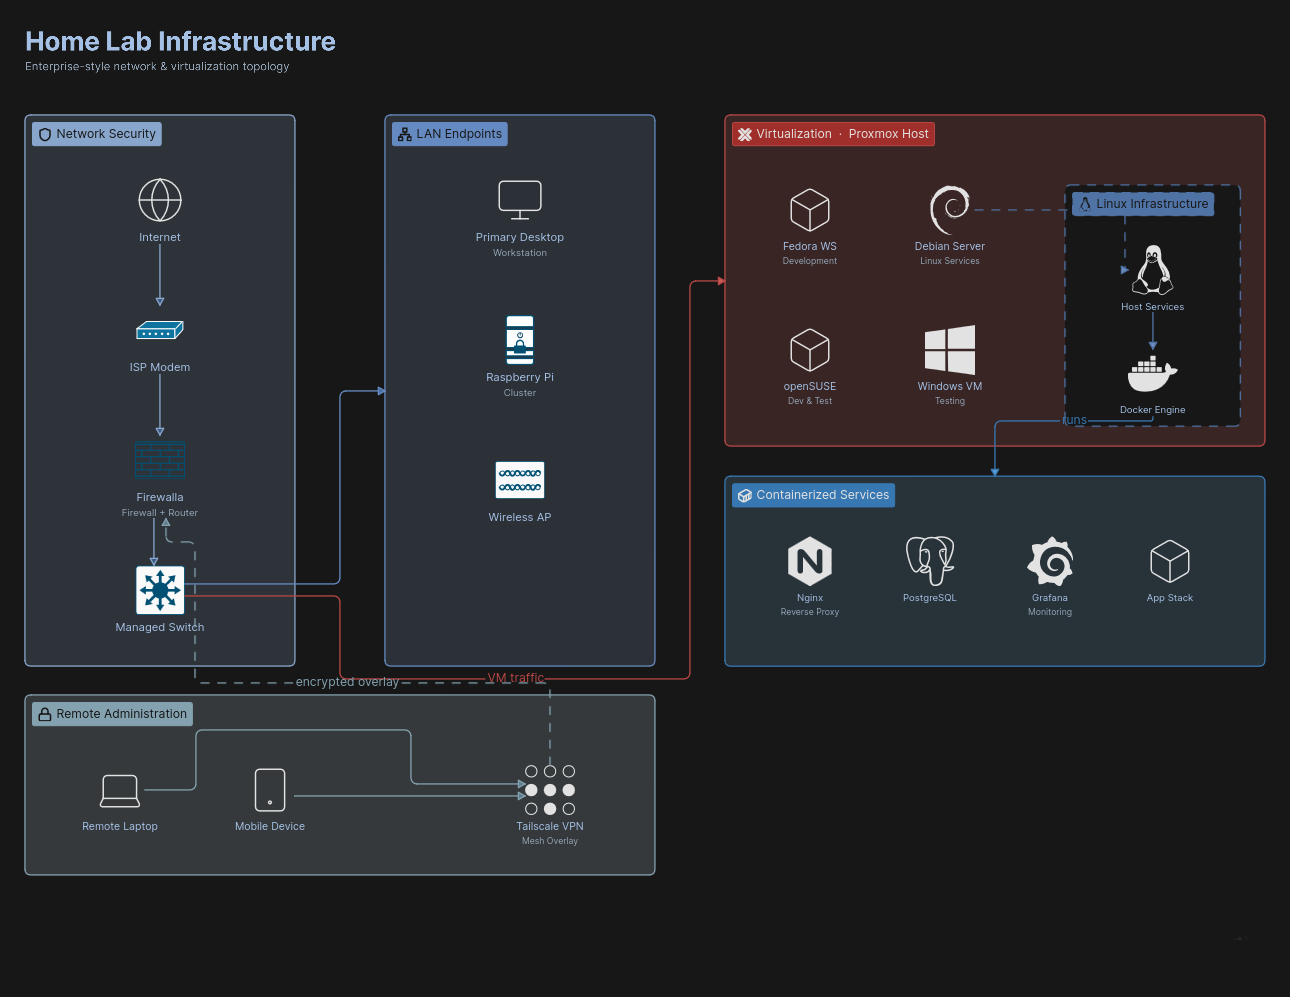Click the container icon beside Containerized Services

[x=745, y=496]
